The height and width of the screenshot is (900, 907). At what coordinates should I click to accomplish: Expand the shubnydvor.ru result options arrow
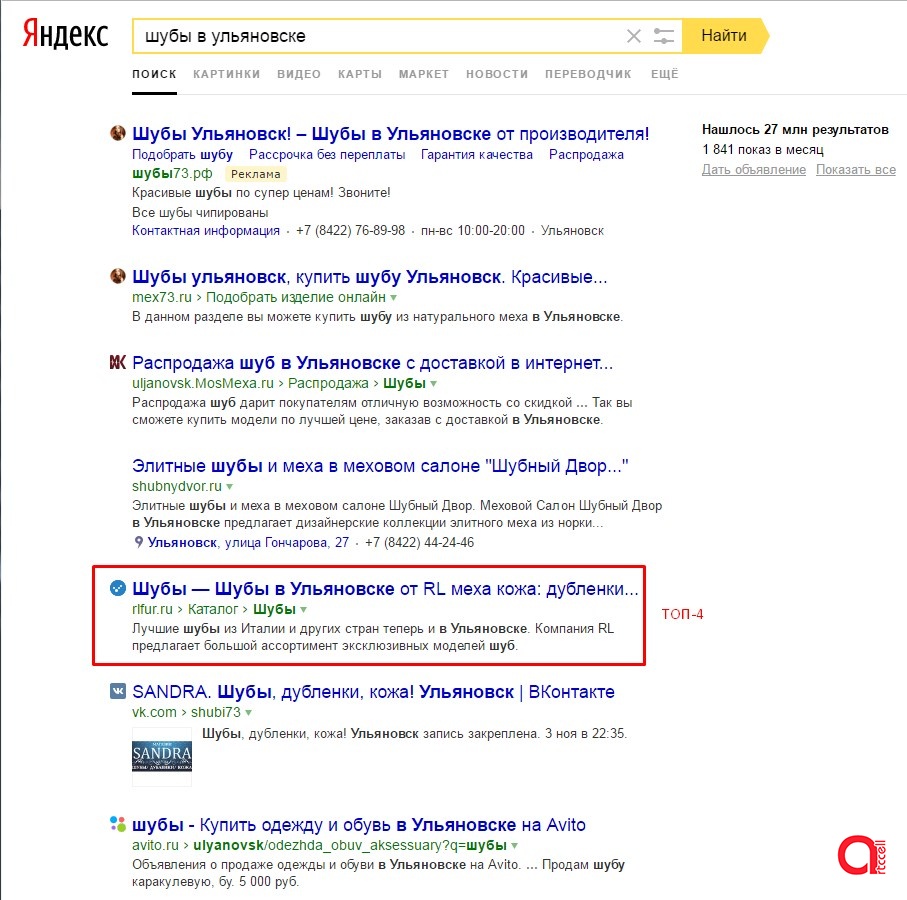(230, 486)
